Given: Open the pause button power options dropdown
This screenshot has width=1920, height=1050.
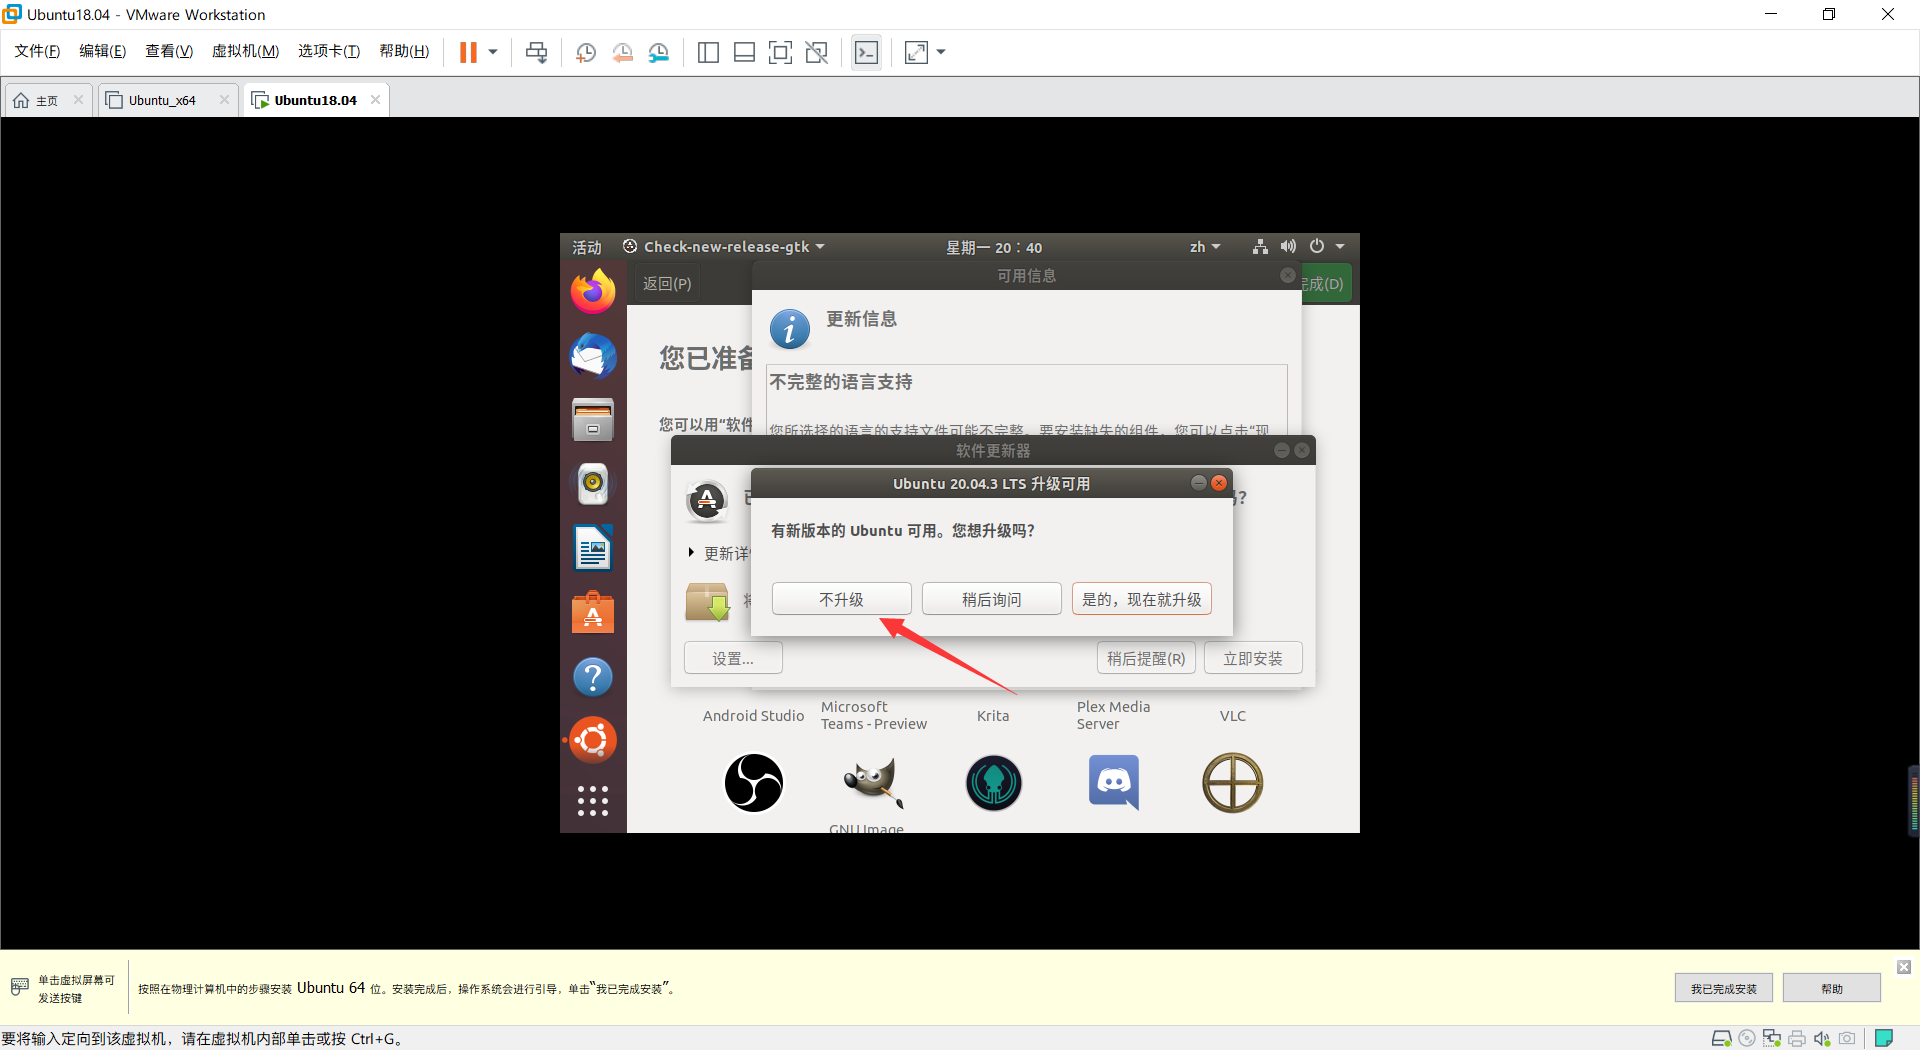Looking at the screenshot, I should (493, 52).
